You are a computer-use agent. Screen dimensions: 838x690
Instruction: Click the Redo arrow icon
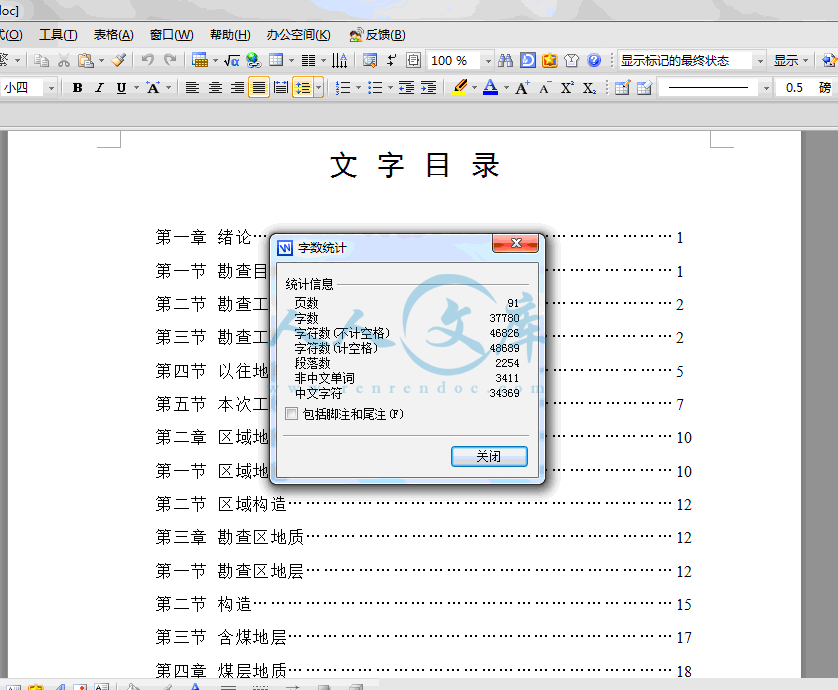170,60
